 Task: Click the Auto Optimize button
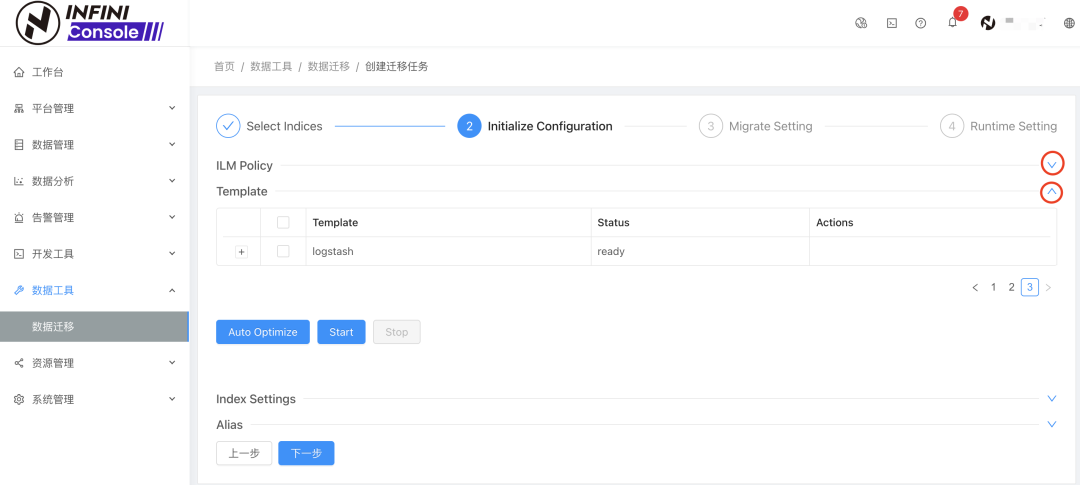pyautogui.click(x=263, y=332)
